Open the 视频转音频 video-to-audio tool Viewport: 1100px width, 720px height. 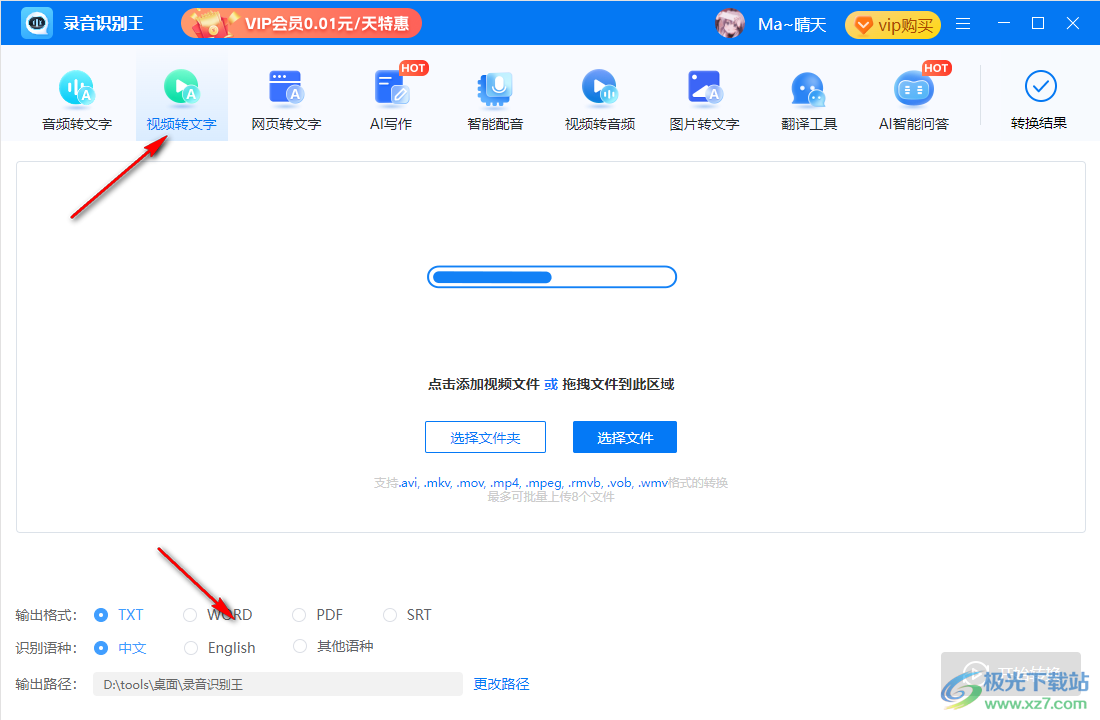pyautogui.click(x=600, y=100)
